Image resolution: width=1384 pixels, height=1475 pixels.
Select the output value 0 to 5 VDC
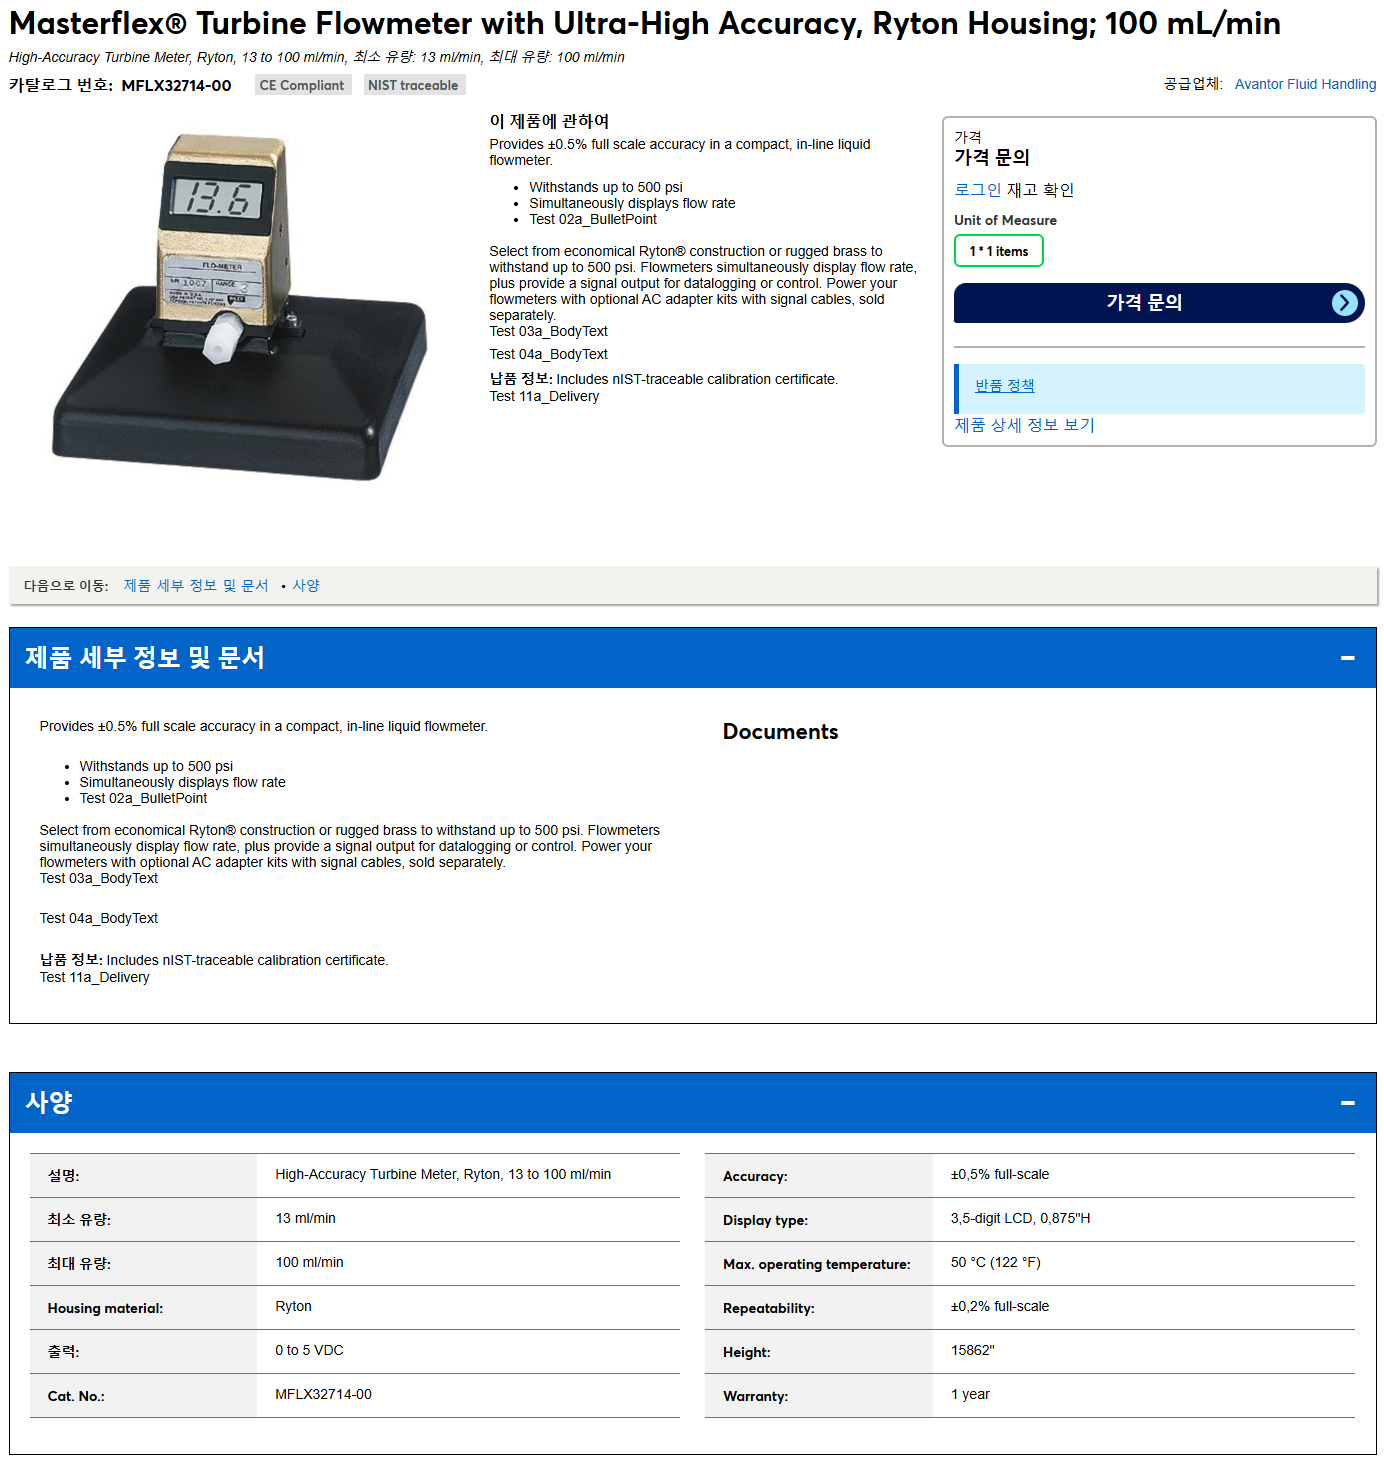point(309,1350)
